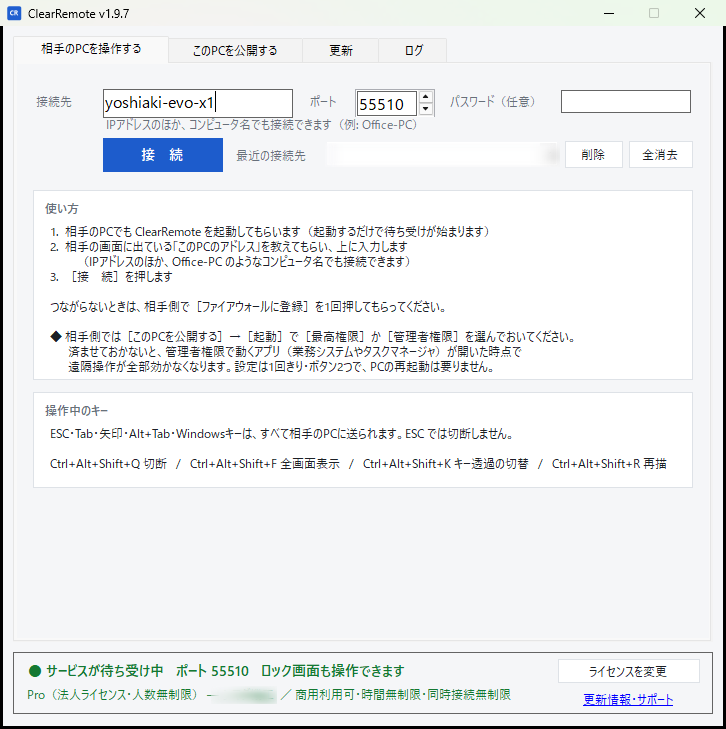
Task: Click the 全消去 button
Action: (x=660, y=154)
